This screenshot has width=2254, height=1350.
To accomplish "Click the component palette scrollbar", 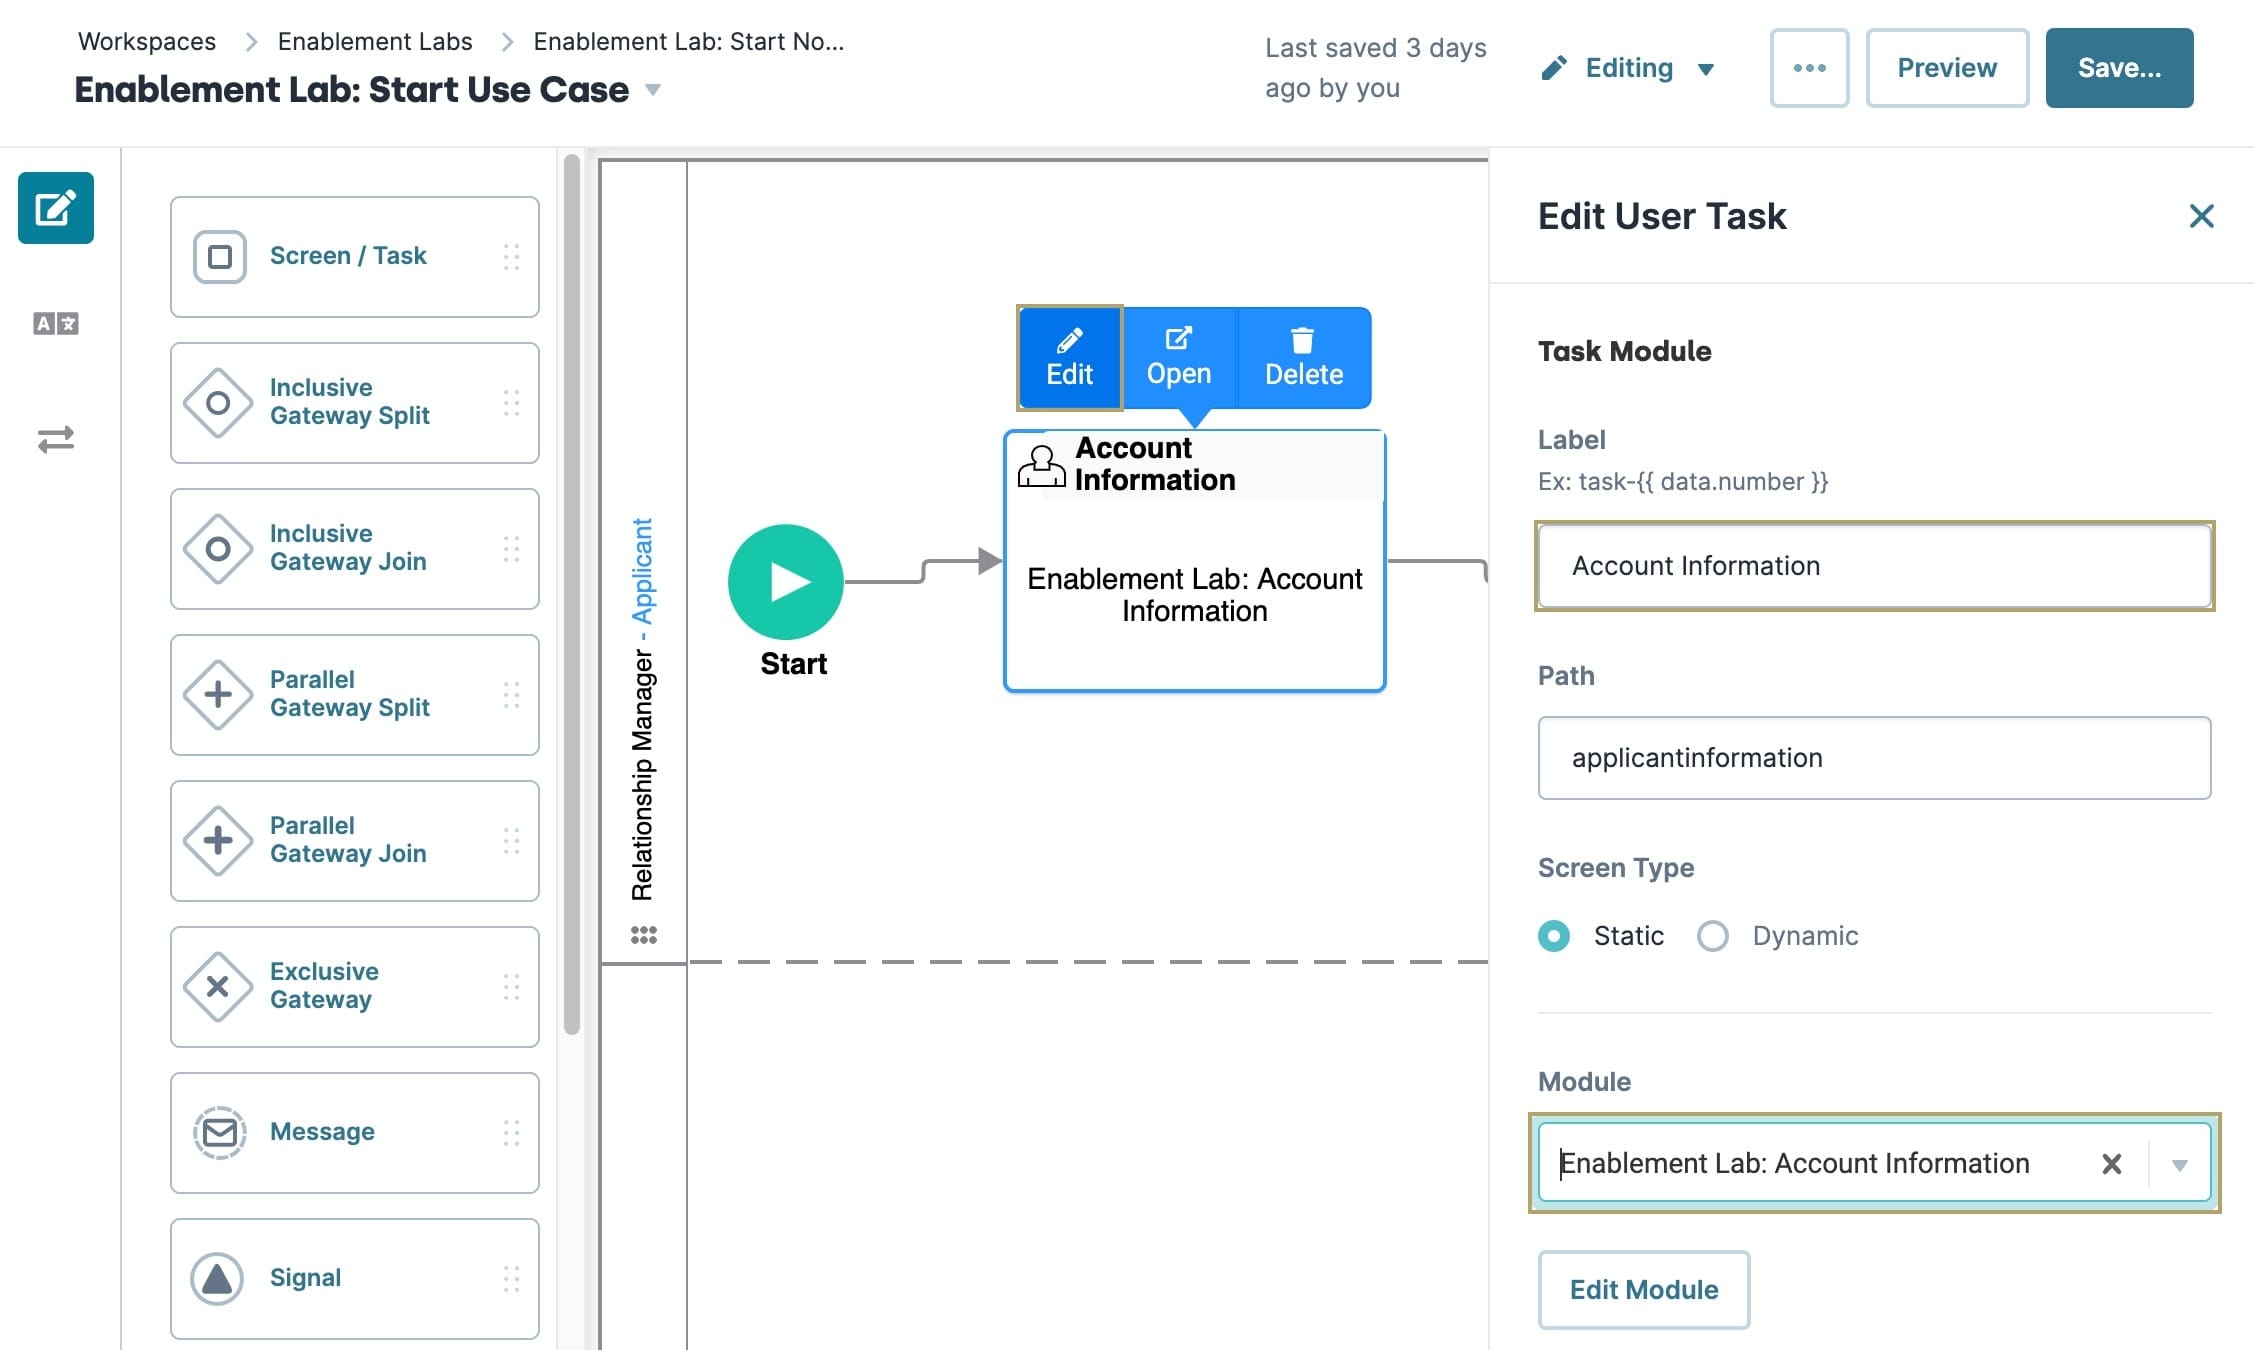I will 572,594.
